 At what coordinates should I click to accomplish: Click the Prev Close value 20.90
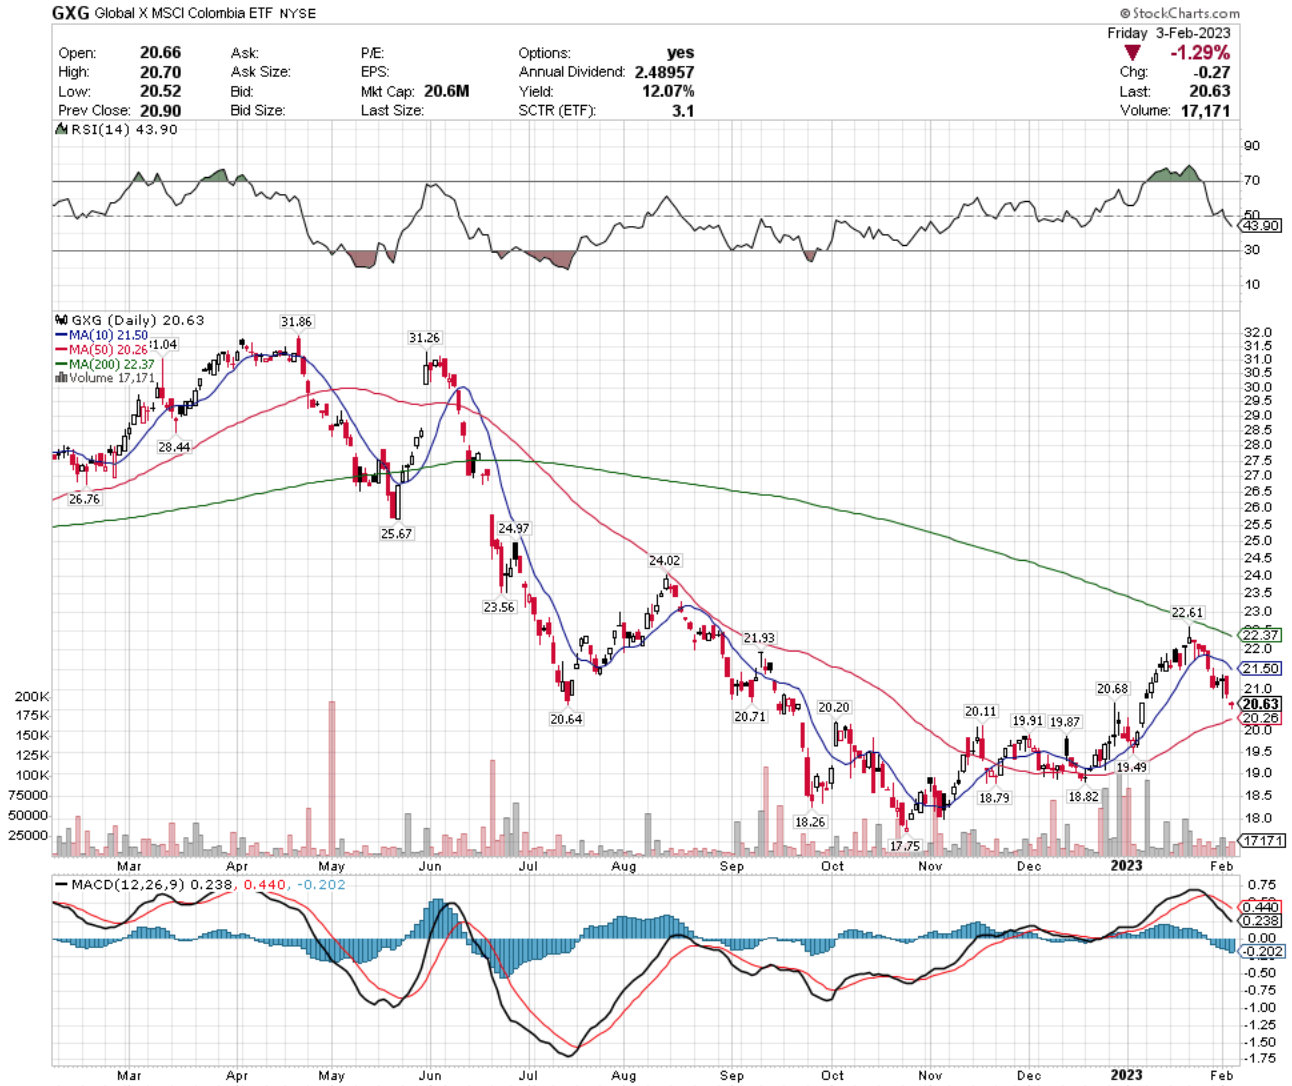click(161, 110)
